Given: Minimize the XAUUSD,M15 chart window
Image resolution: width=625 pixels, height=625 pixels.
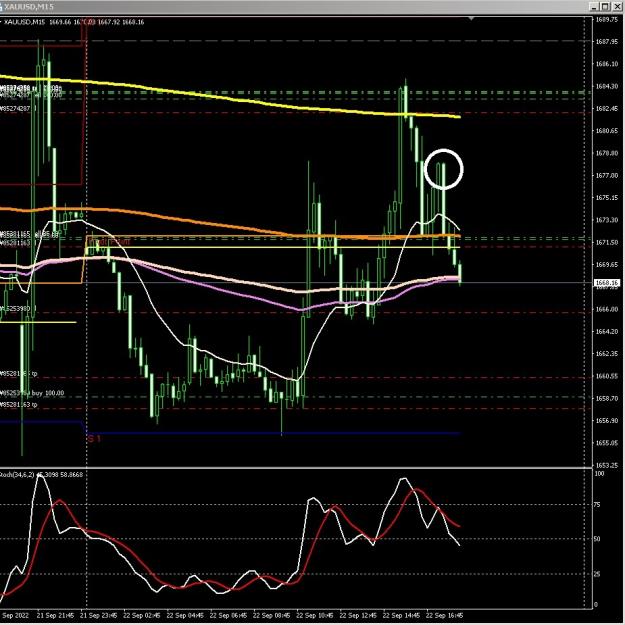Looking at the screenshot, I should [594, 7].
